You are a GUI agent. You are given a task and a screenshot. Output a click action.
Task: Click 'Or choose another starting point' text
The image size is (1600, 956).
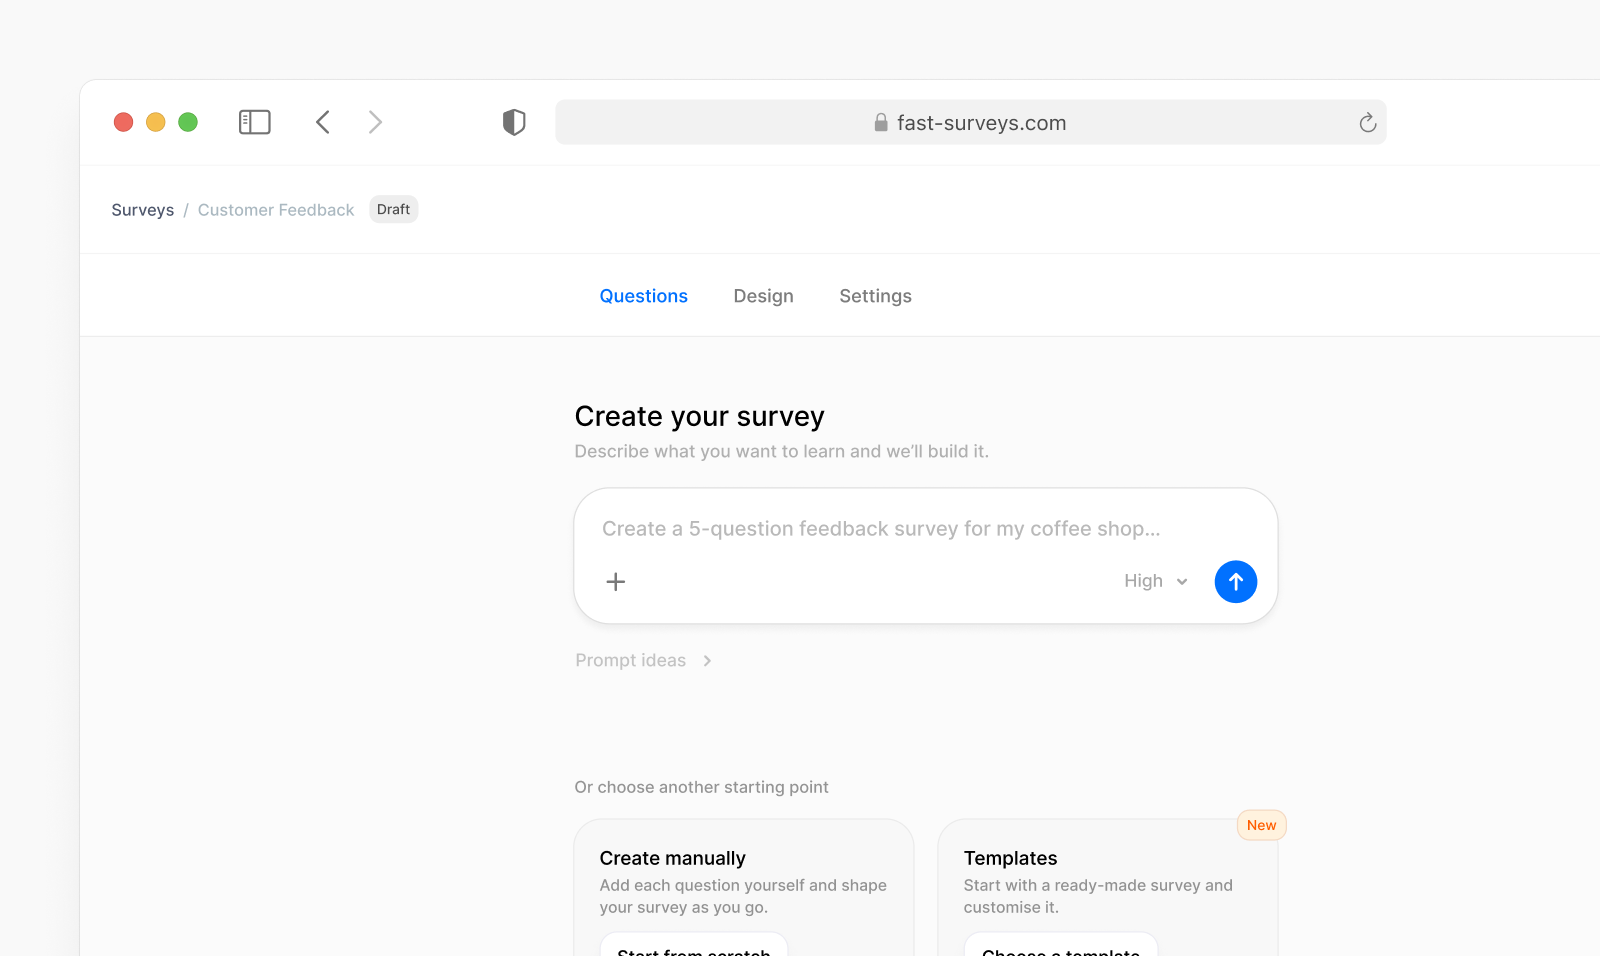coord(702,787)
